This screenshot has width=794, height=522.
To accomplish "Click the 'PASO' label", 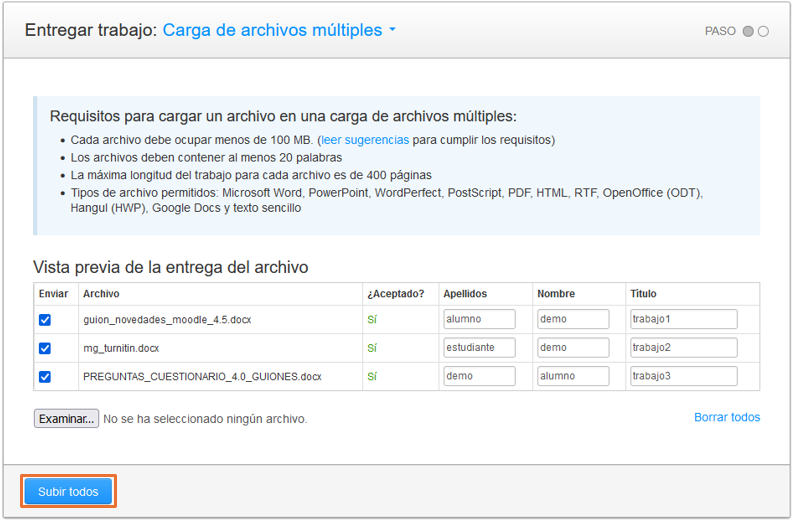I will pyautogui.click(x=720, y=31).
